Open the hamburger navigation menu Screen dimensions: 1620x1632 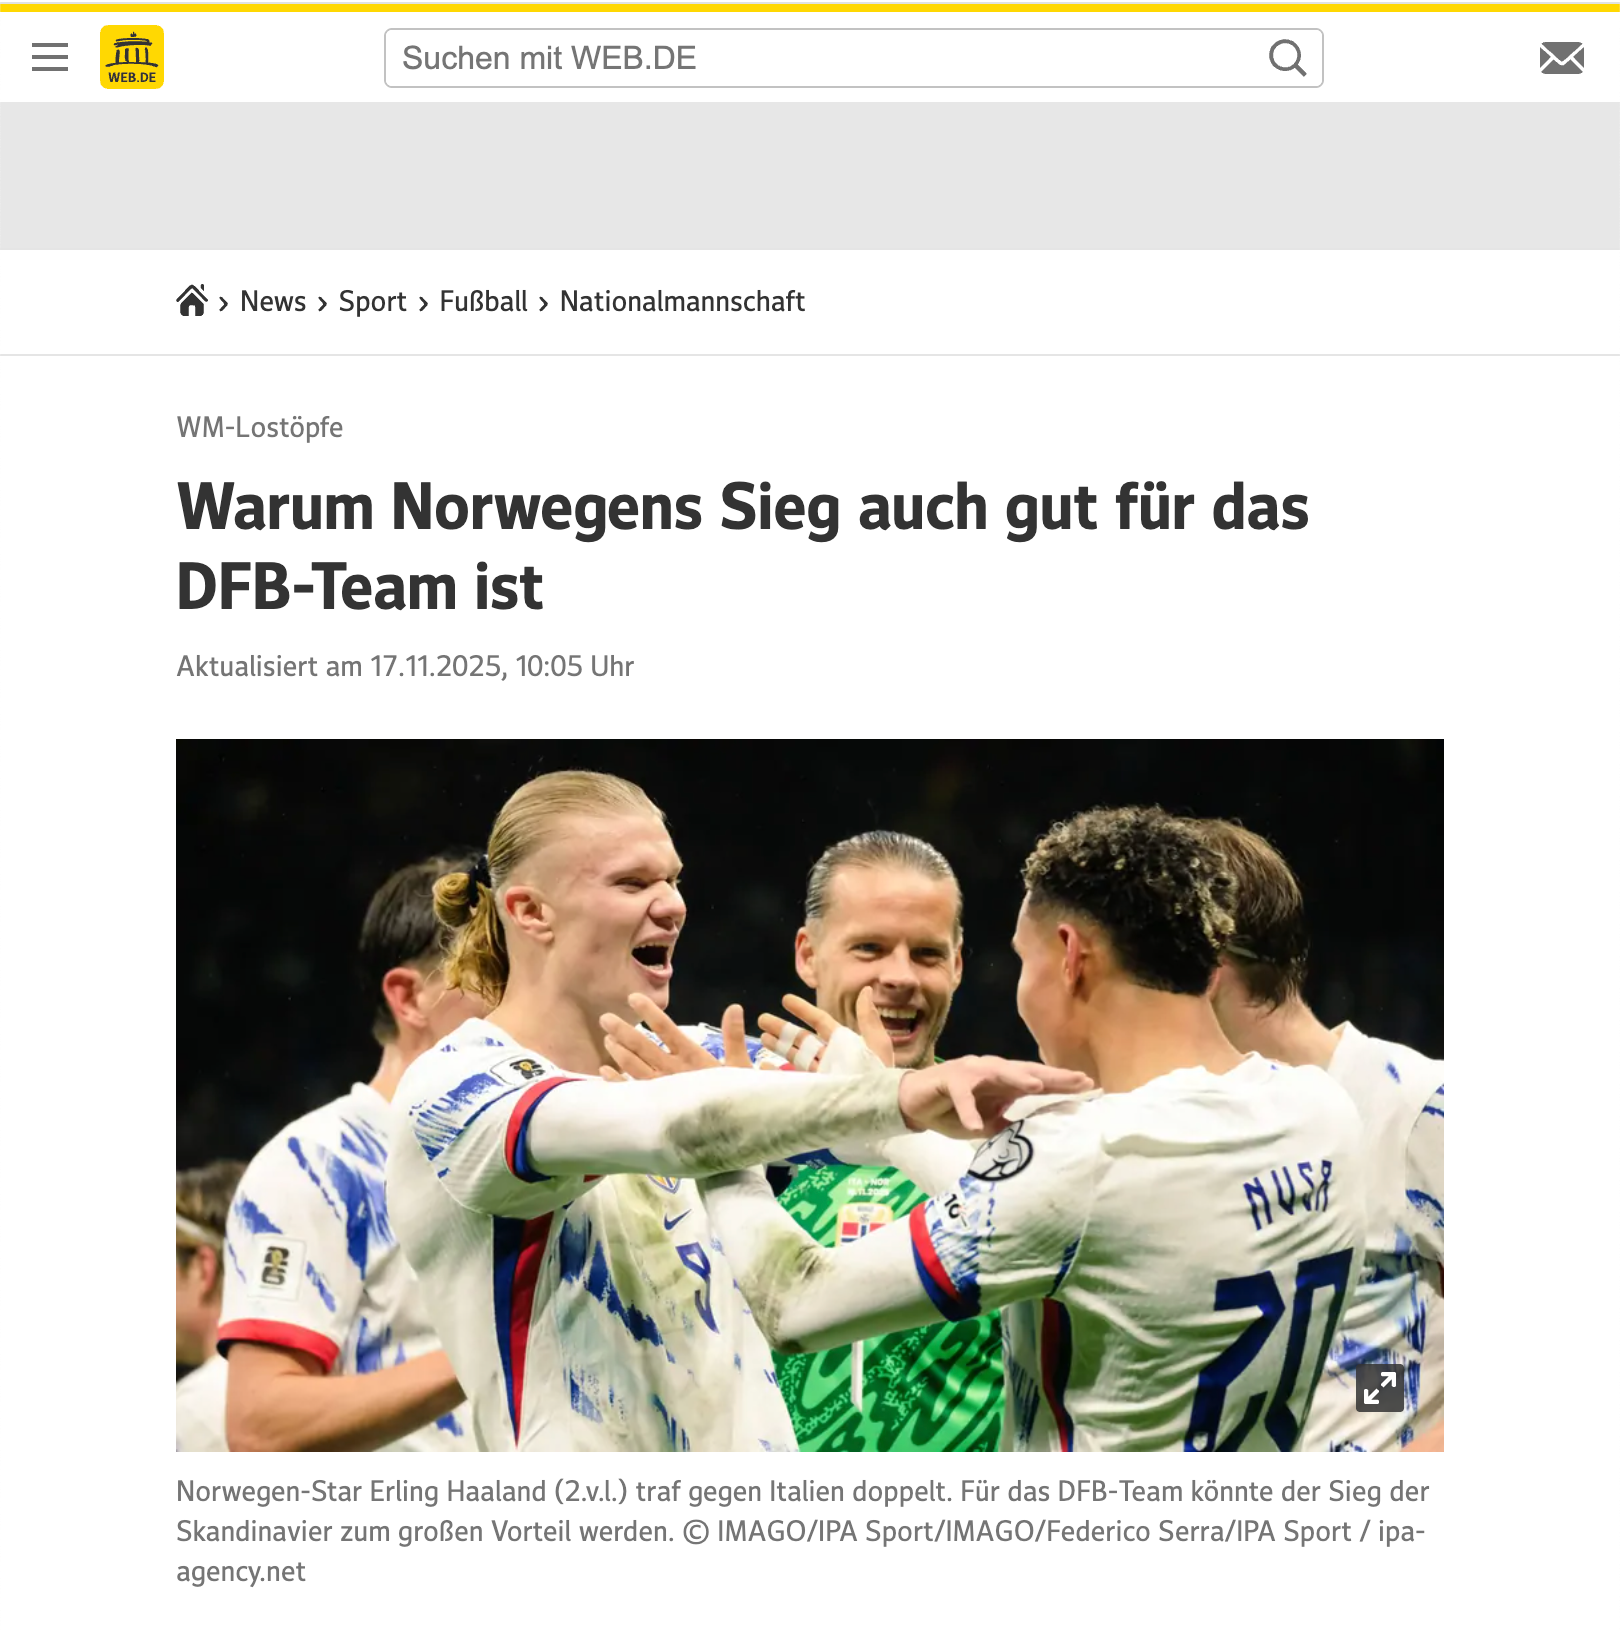(50, 58)
